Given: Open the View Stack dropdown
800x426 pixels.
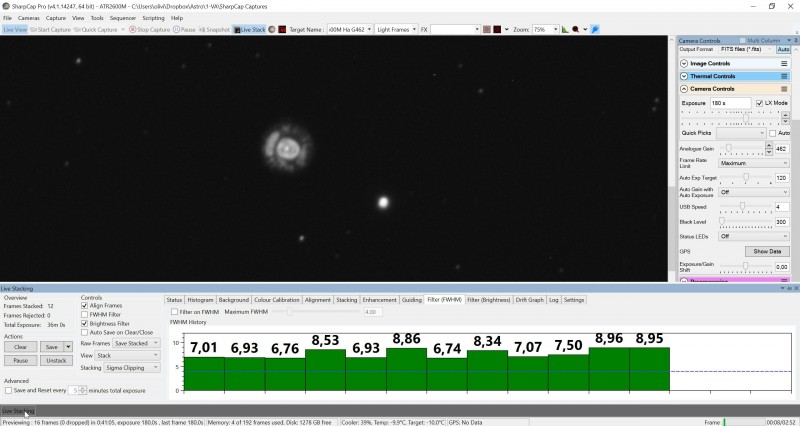Looking at the screenshot, I should point(128,356).
